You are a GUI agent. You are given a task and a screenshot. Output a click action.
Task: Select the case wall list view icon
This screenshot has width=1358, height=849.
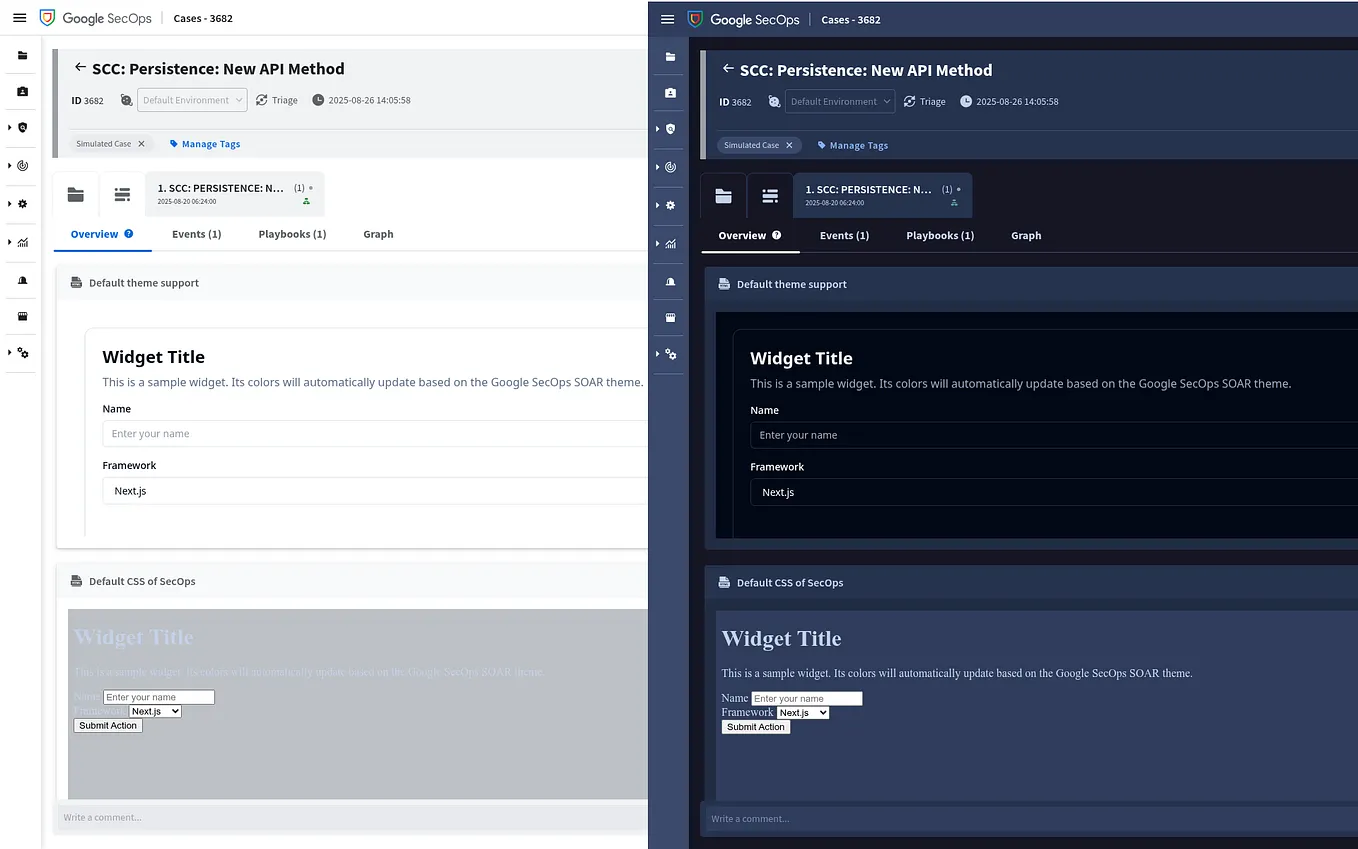point(122,193)
